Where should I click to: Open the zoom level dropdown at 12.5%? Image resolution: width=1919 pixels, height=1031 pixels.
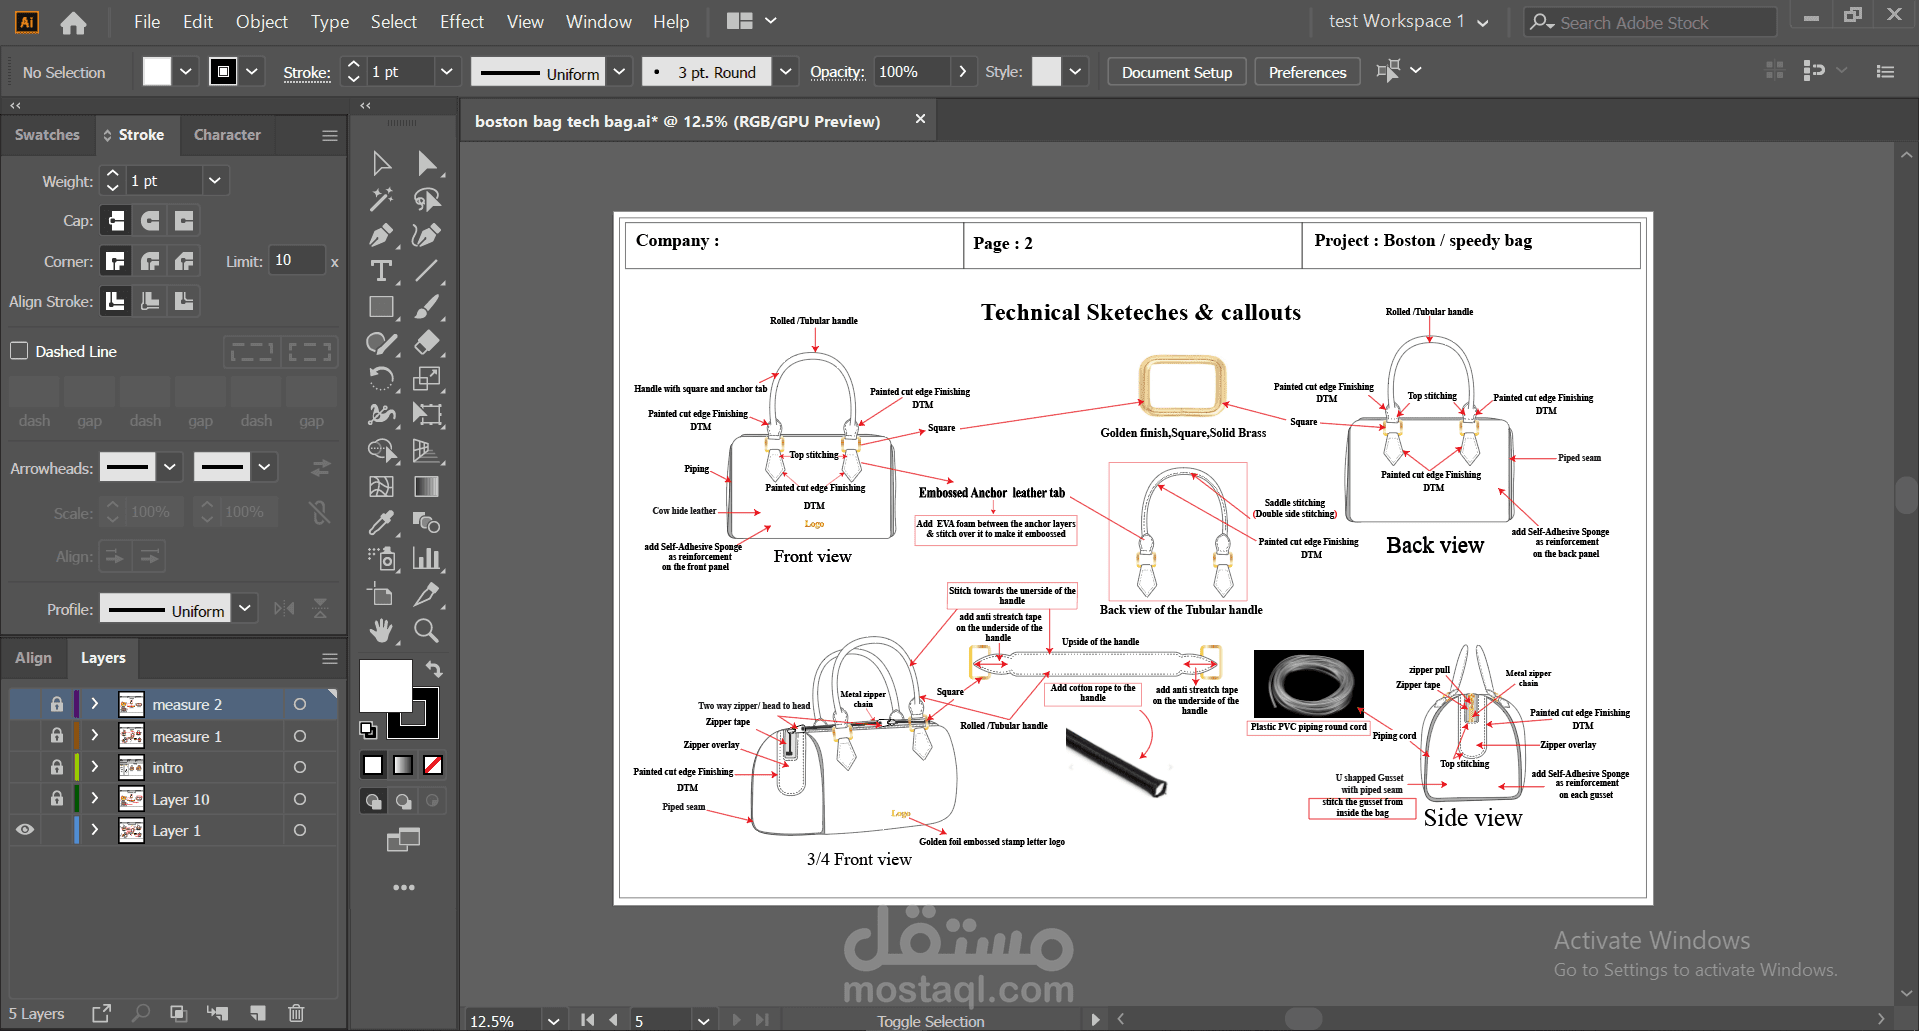[553, 1020]
